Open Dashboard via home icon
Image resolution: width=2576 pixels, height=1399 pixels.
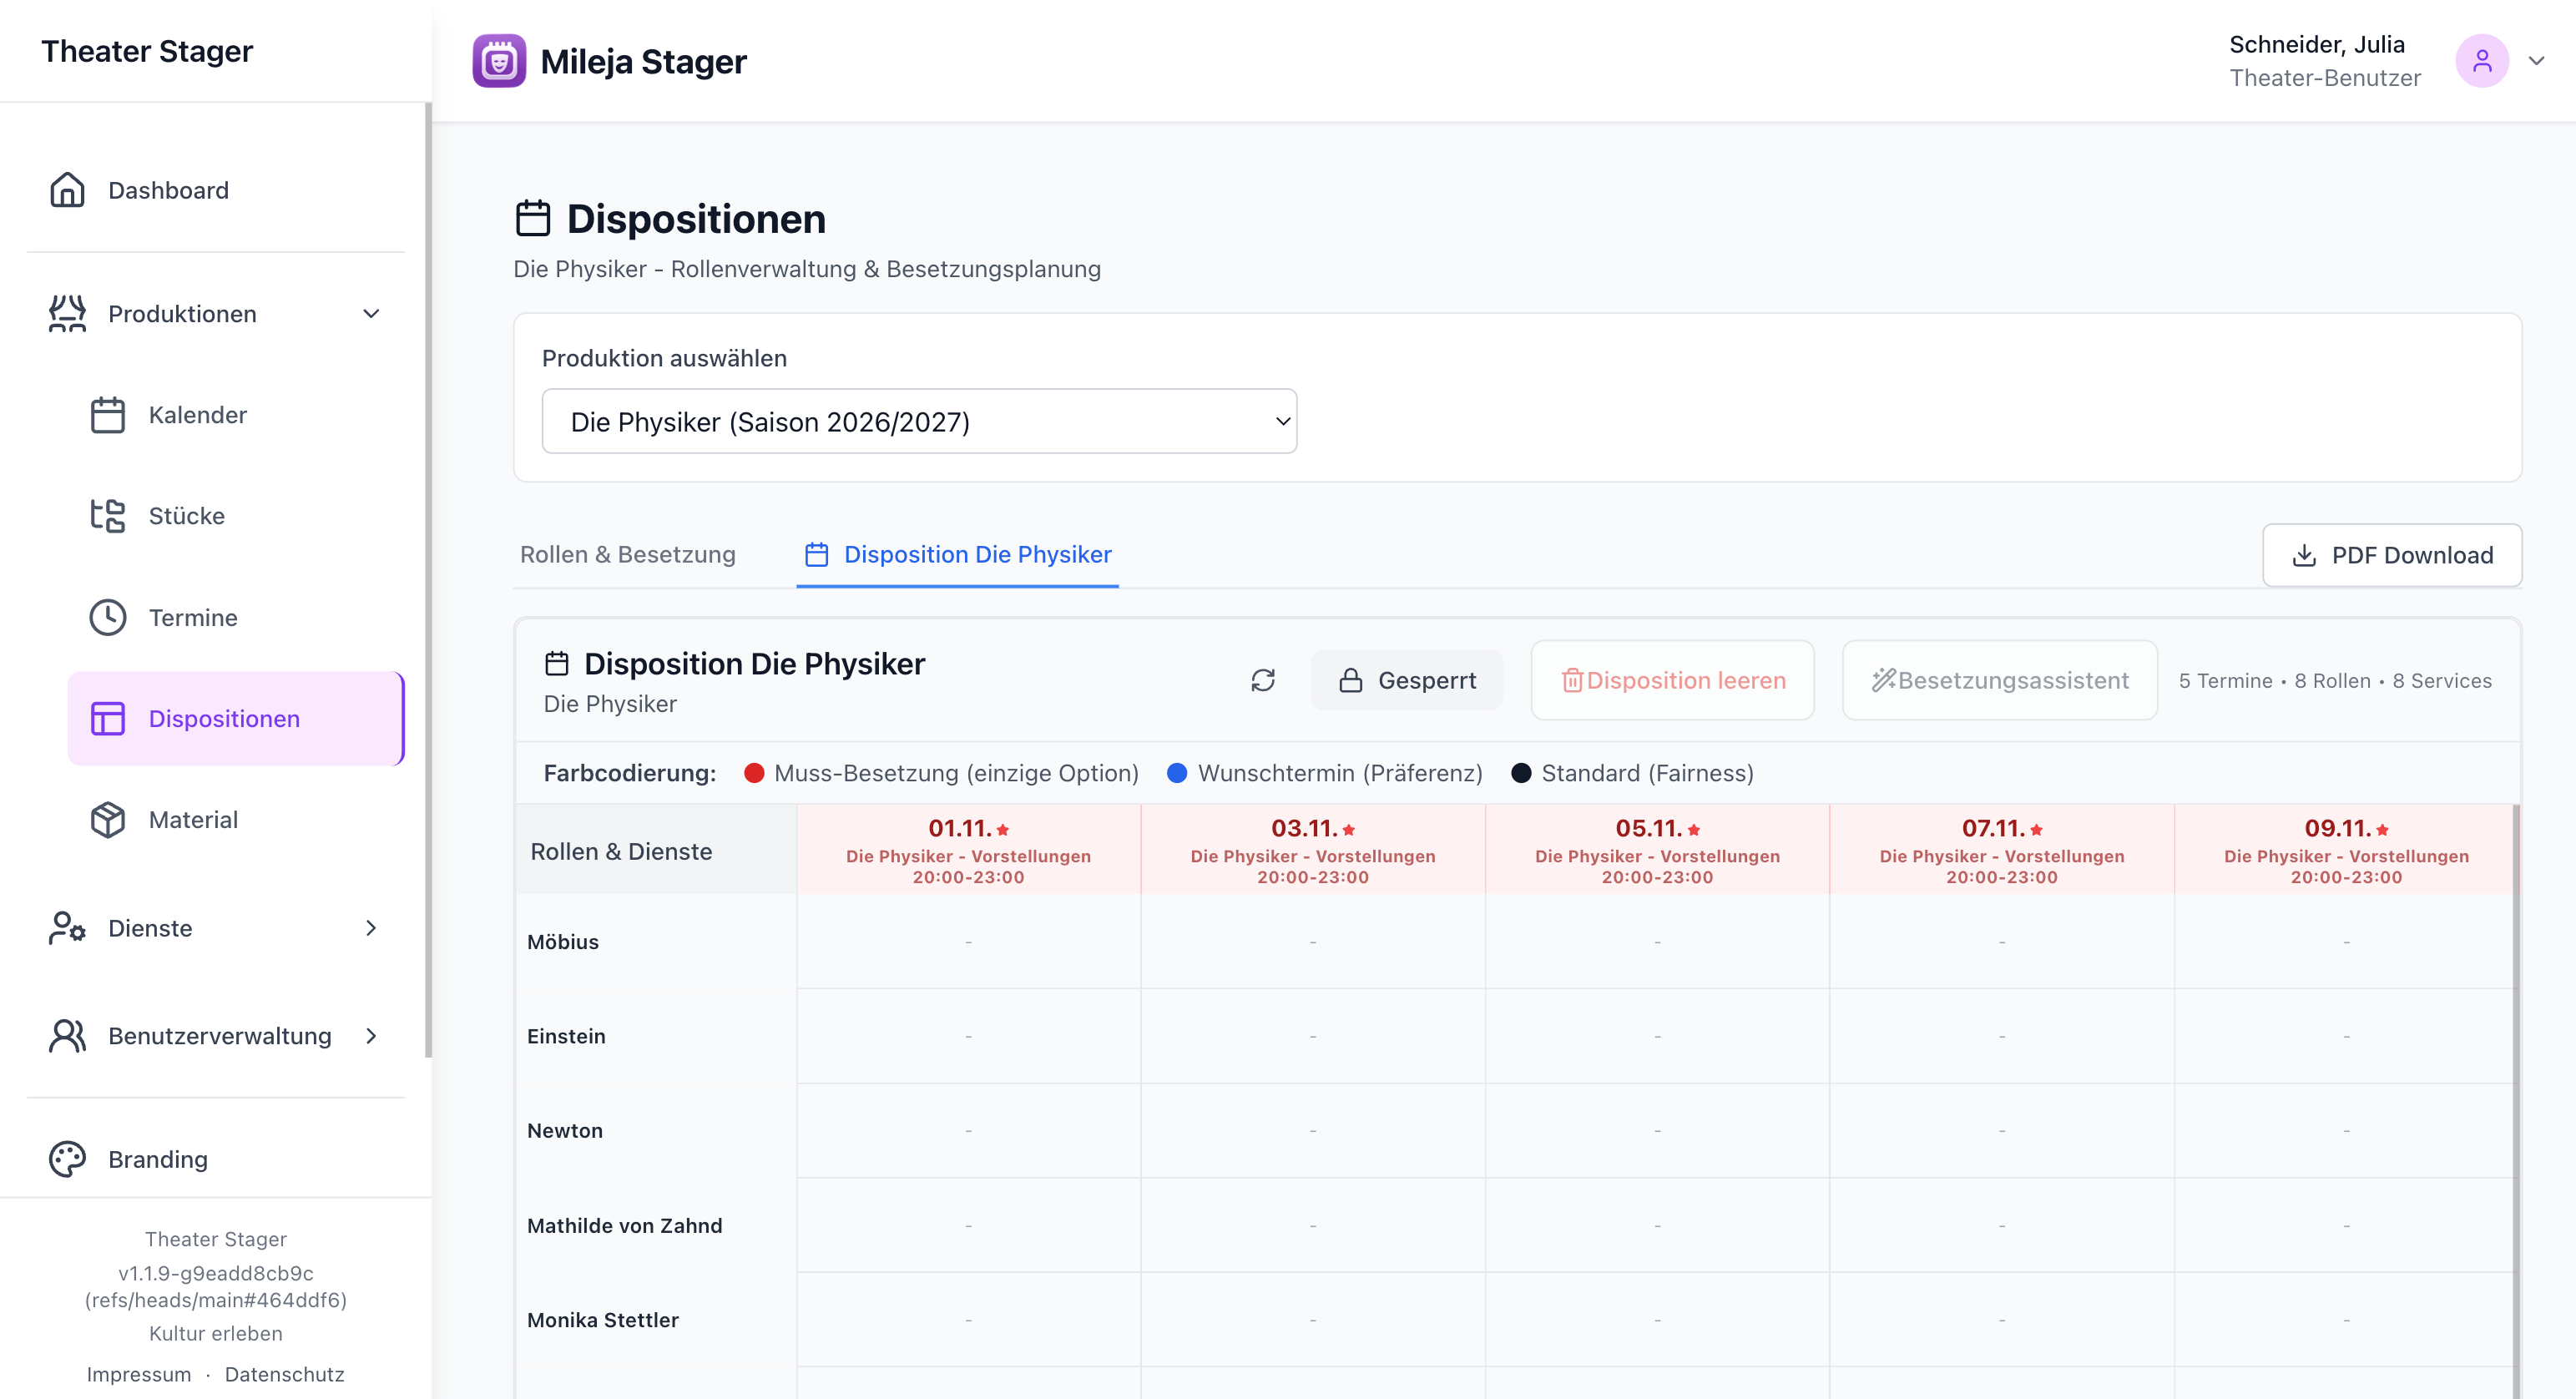pos(67,190)
